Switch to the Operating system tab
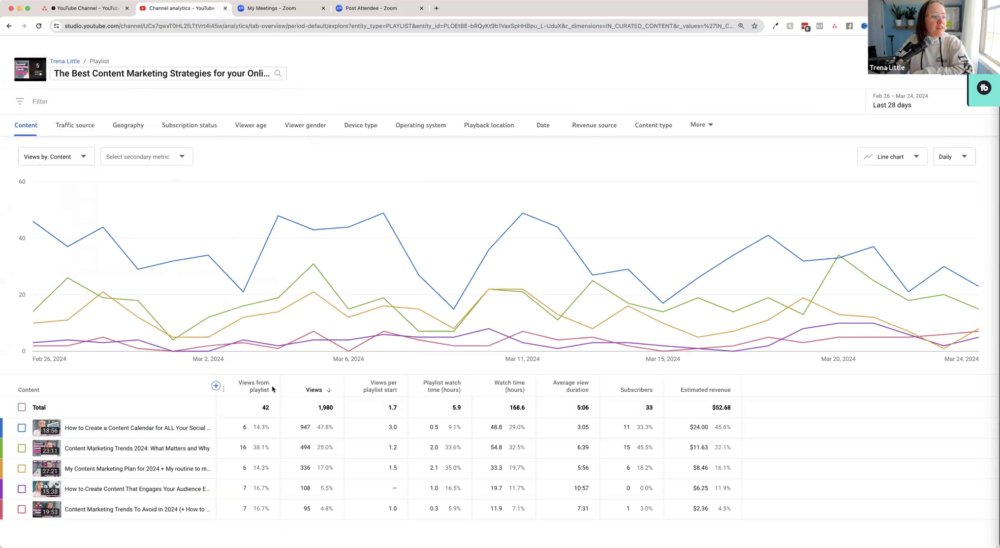Viewport: 1000px width, 548px height. pos(420,125)
